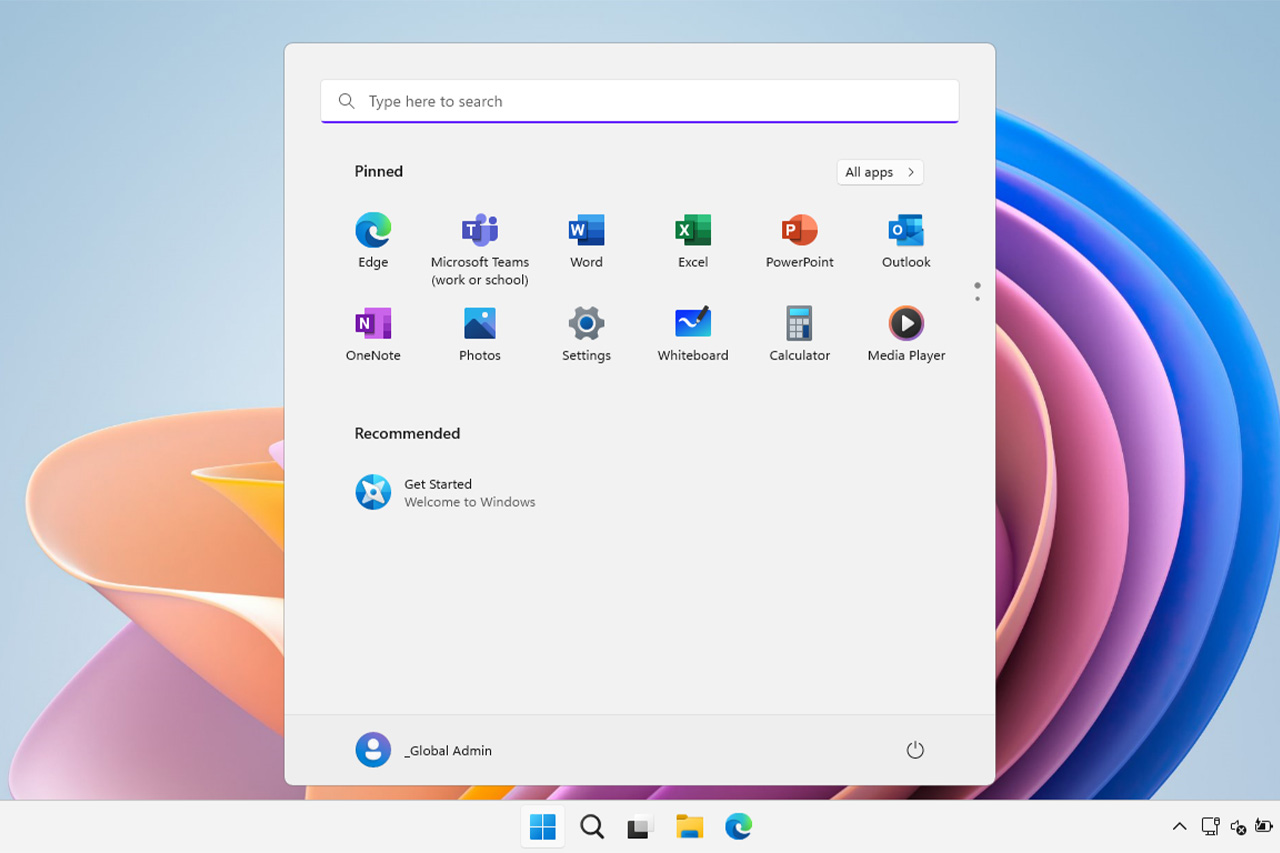1280x853 pixels.
Task: Click the Type here to search field
Action: click(x=640, y=101)
